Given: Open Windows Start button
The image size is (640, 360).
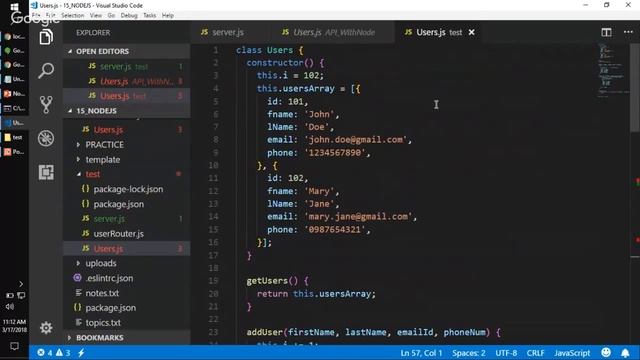Looking at the screenshot, I should pyautogui.click(x=14, y=7).
